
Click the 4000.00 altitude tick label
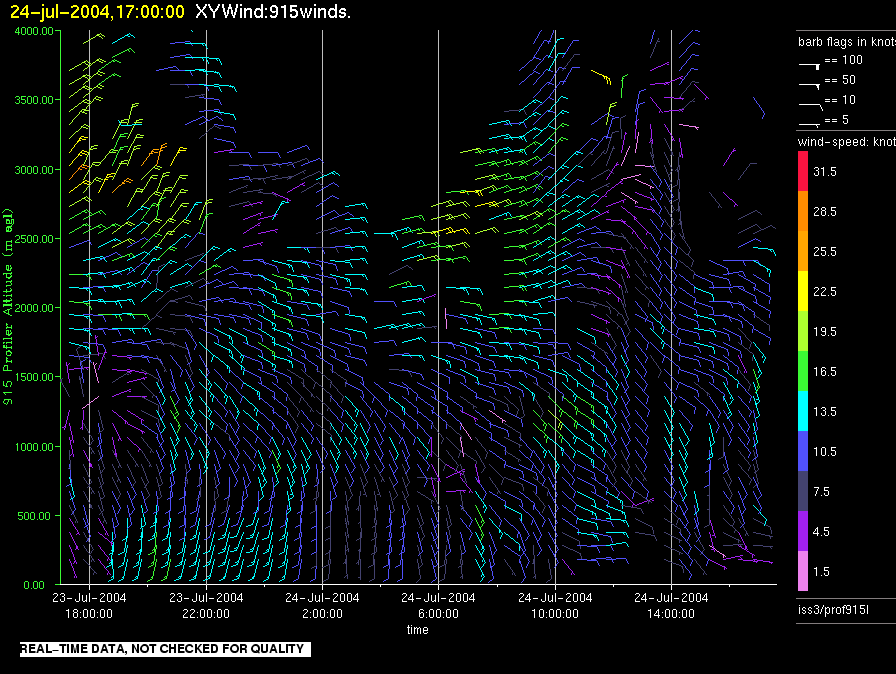tap(34, 31)
